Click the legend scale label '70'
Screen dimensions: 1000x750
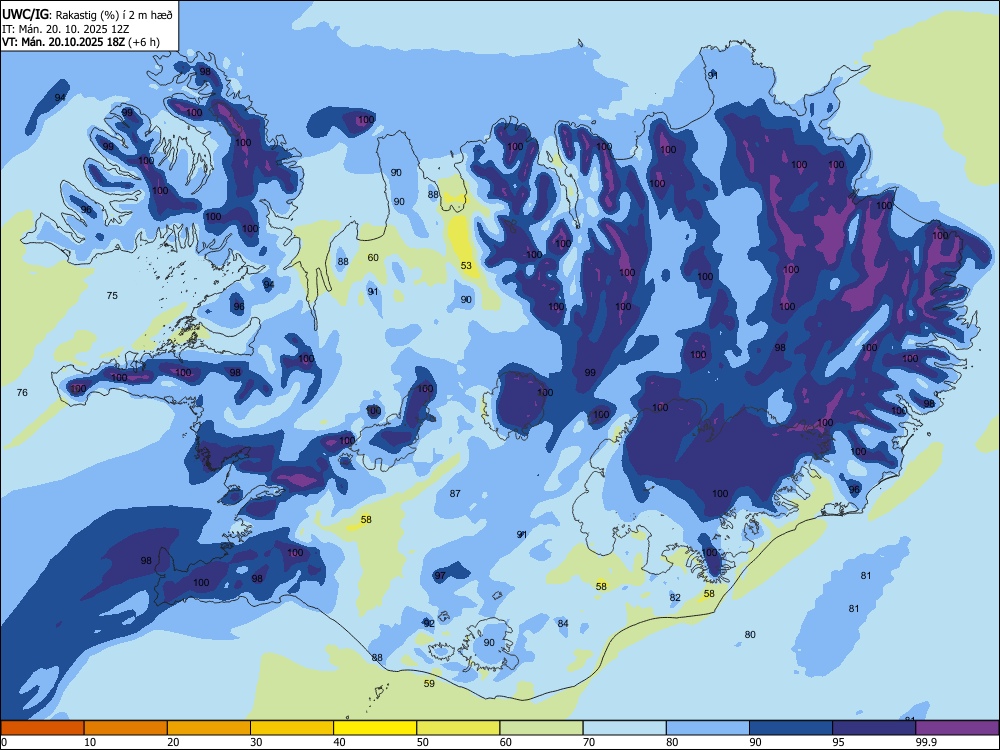(x=589, y=742)
